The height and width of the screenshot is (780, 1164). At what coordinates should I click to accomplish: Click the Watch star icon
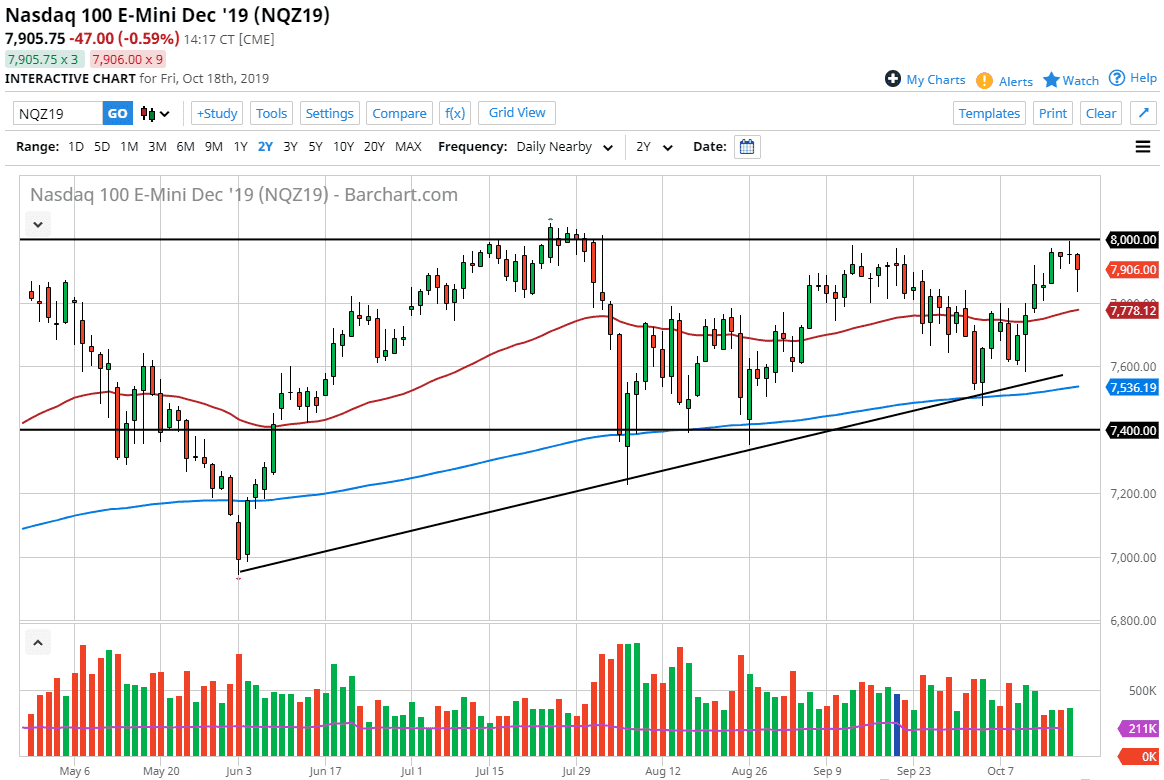tap(1051, 80)
